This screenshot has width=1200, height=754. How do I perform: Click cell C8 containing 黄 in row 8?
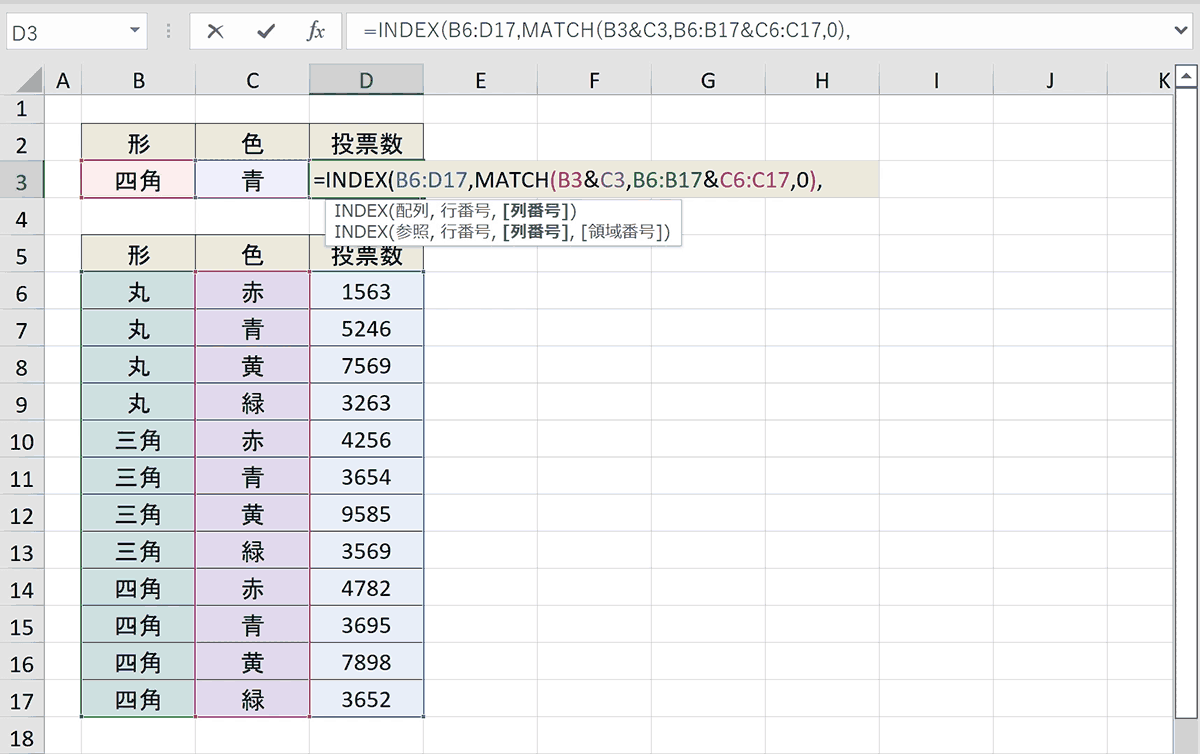click(252, 366)
